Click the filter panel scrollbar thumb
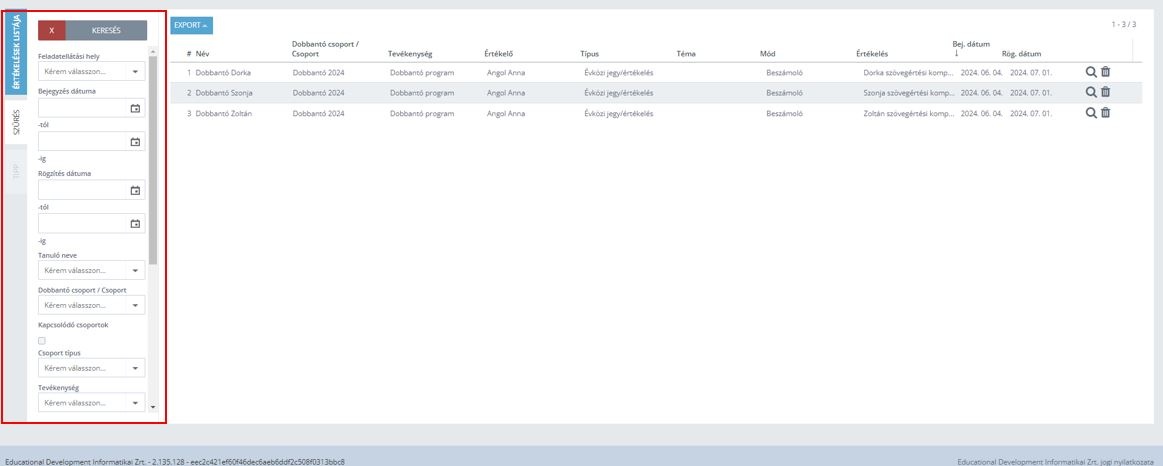Image resolution: width=1163 pixels, height=466 pixels. click(153, 160)
